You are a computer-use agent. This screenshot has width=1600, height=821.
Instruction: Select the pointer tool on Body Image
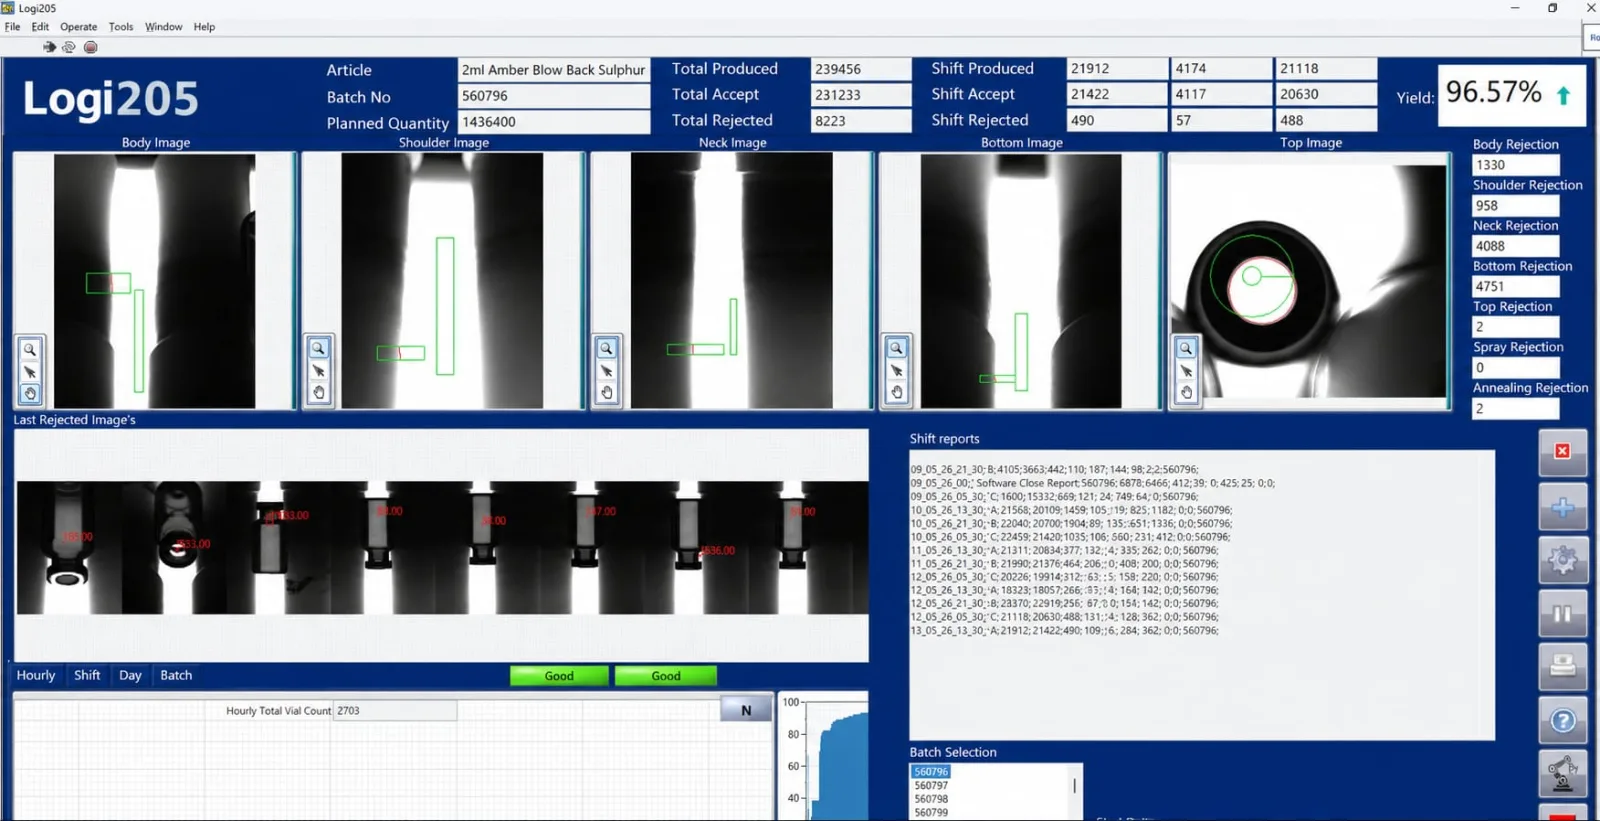point(30,372)
